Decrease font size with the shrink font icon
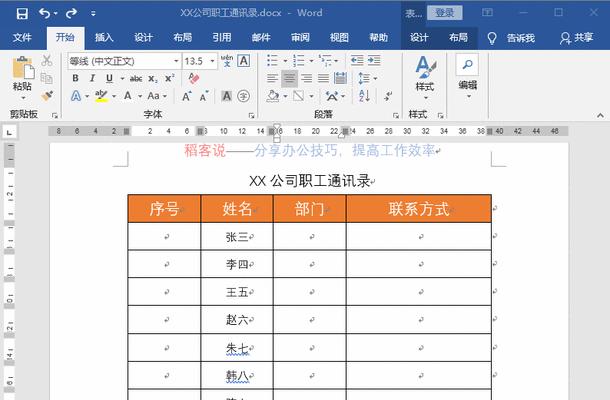The image size is (610, 400). tap(204, 96)
